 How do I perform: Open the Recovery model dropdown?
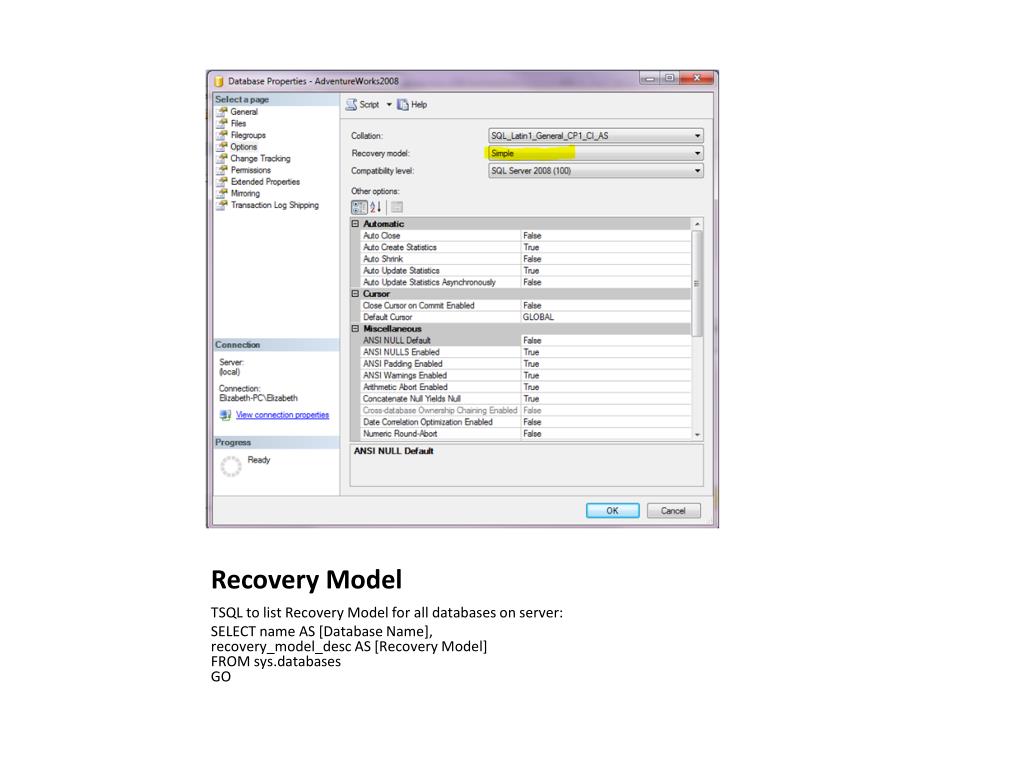(596, 153)
